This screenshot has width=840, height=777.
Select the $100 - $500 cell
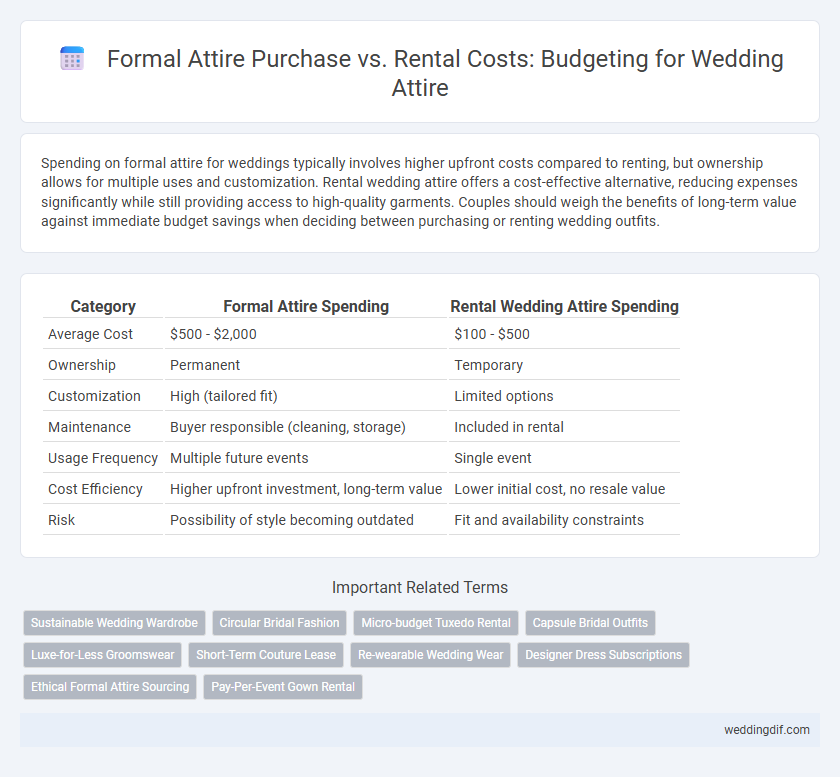(564, 334)
